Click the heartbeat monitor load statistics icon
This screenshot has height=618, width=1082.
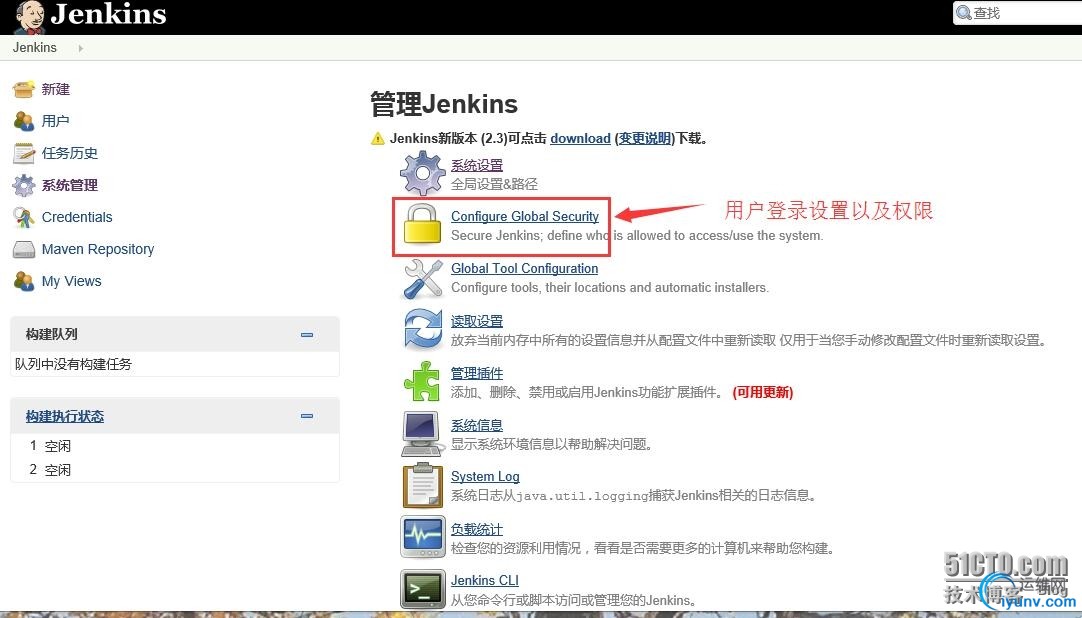point(422,537)
